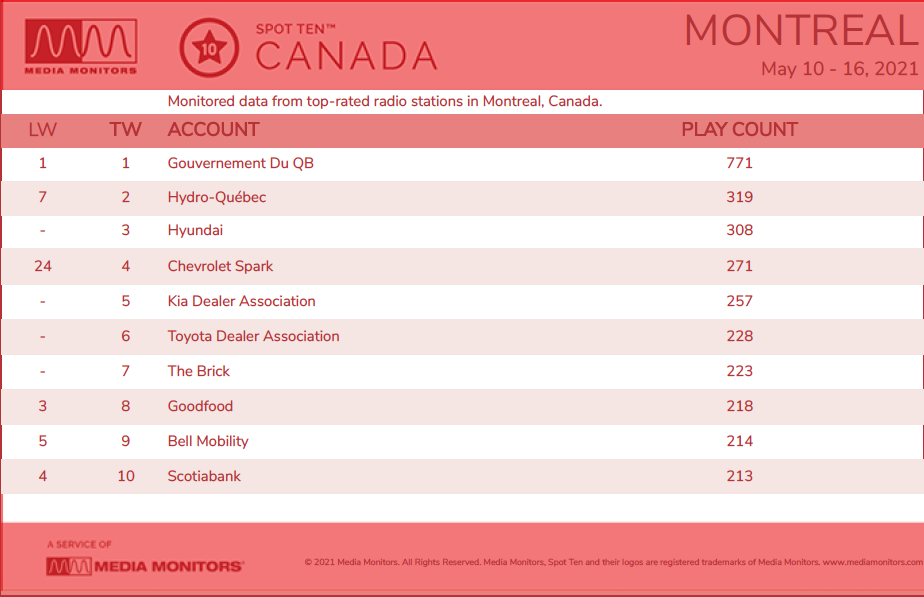Select the LW column header

[x=42, y=130]
